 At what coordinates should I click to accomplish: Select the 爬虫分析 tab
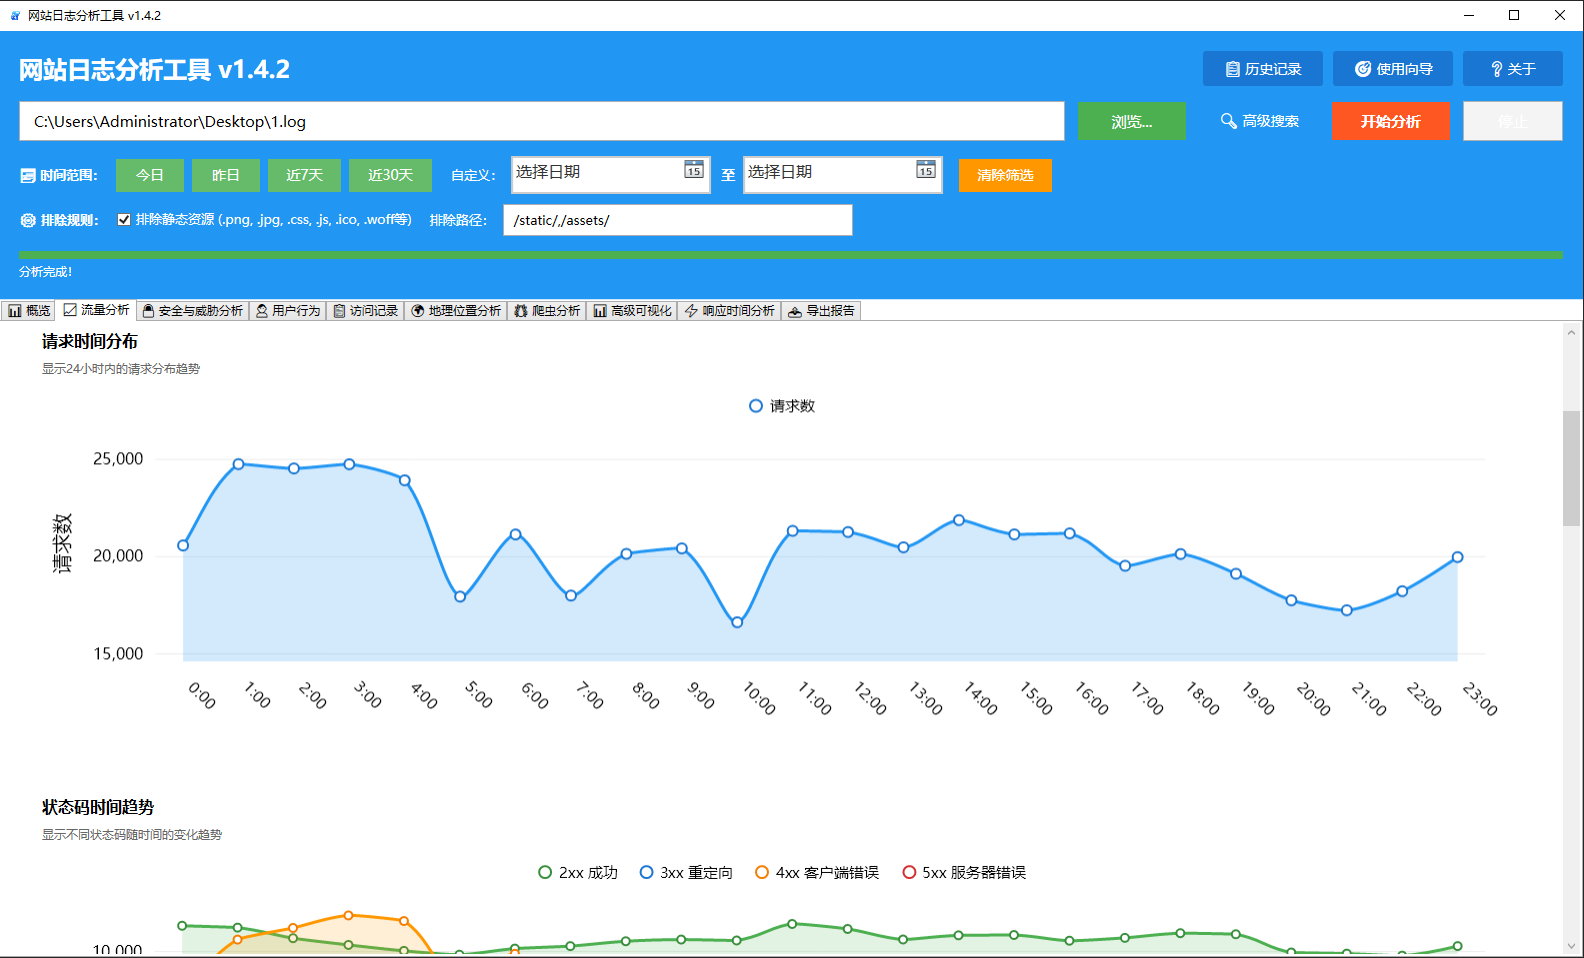547,311
